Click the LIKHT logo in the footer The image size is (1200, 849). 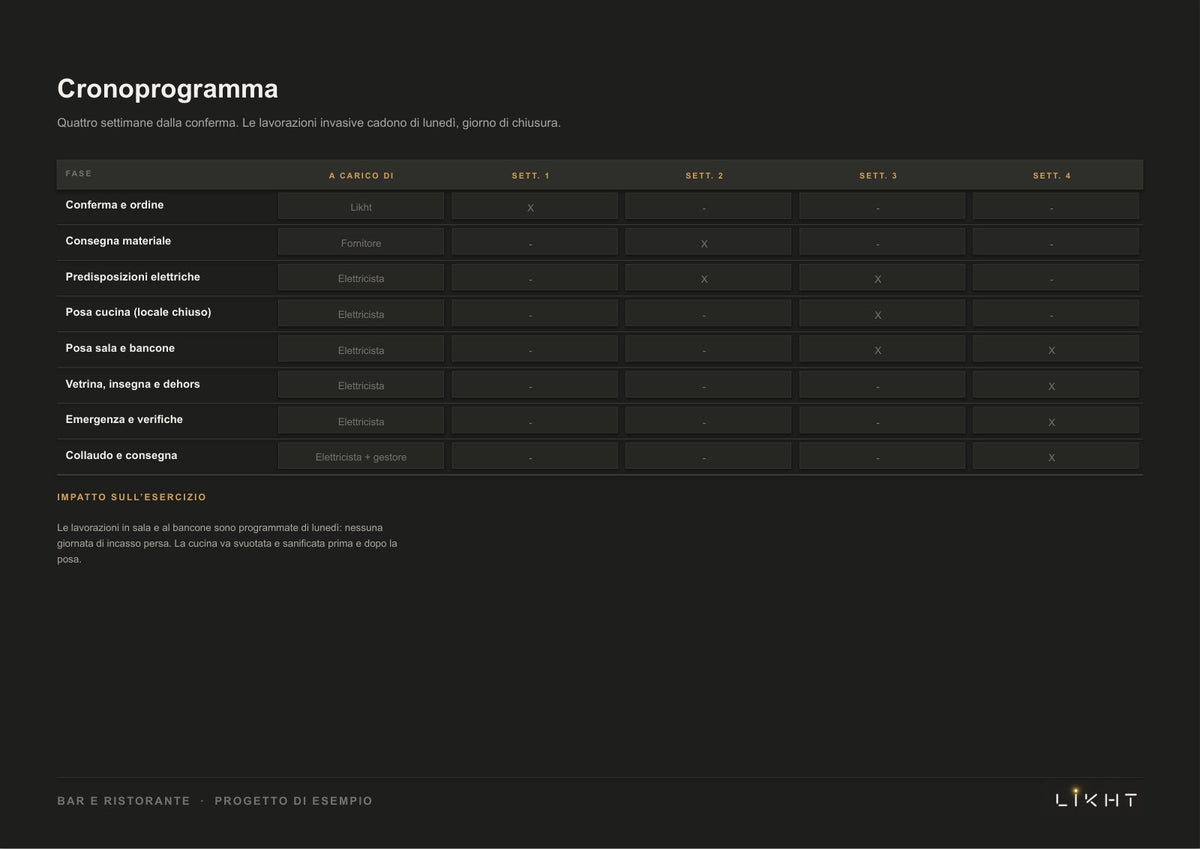click(x=1097, y=799)
